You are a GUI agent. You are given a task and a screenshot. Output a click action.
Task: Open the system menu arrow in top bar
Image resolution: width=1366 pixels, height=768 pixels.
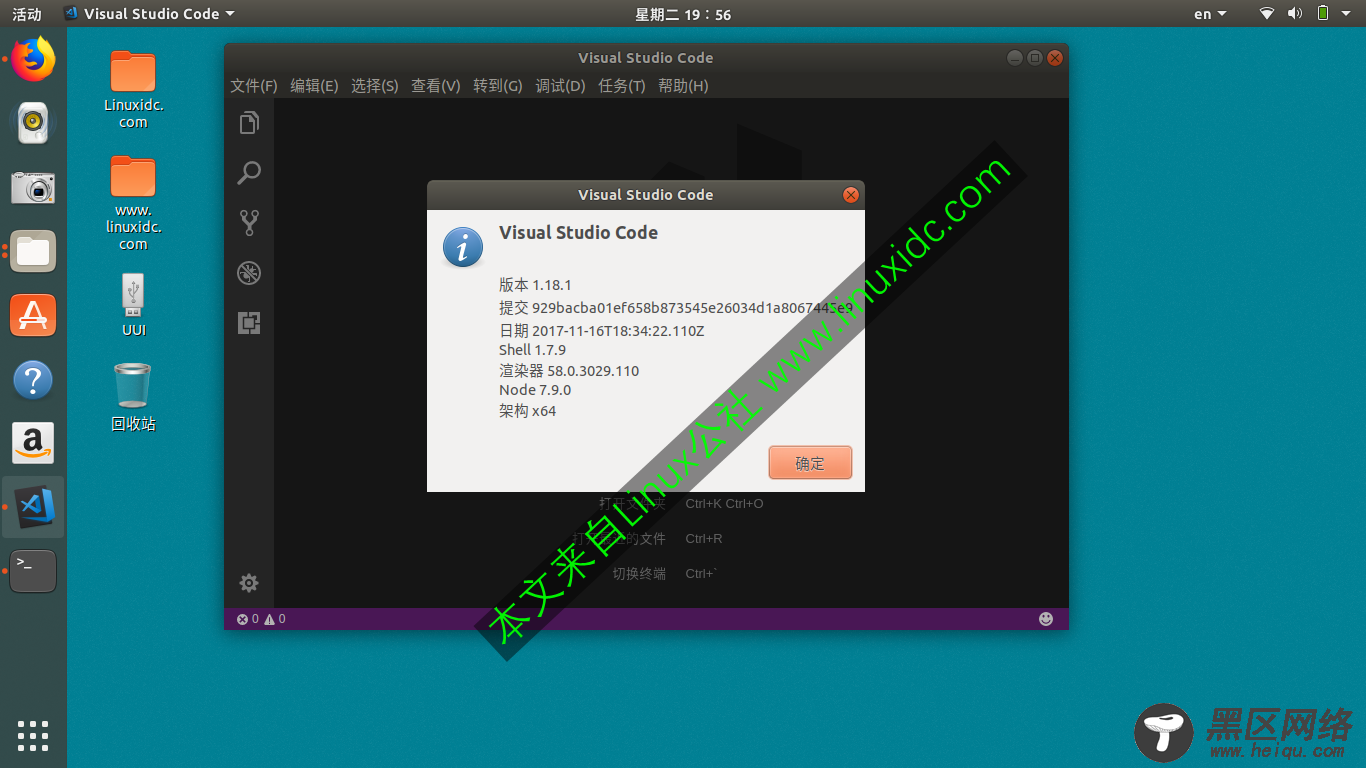(x=1346, y=14)
